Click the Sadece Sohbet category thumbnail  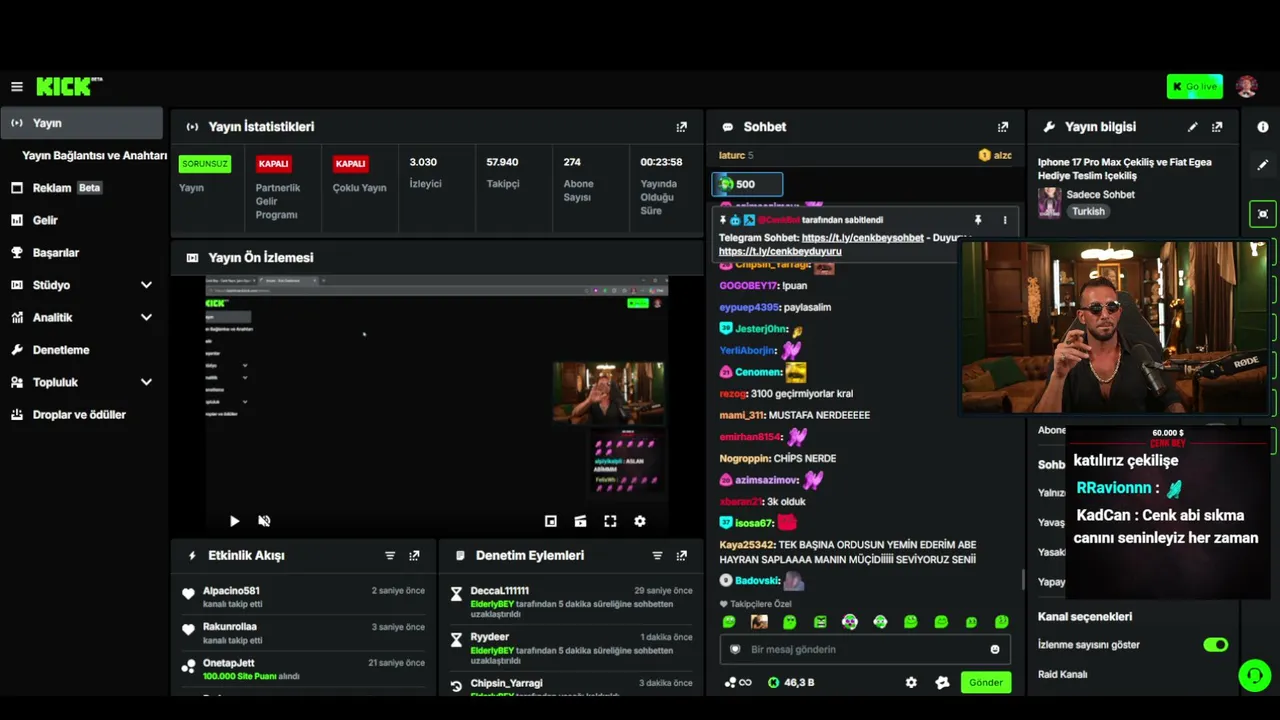(1049, 203)
